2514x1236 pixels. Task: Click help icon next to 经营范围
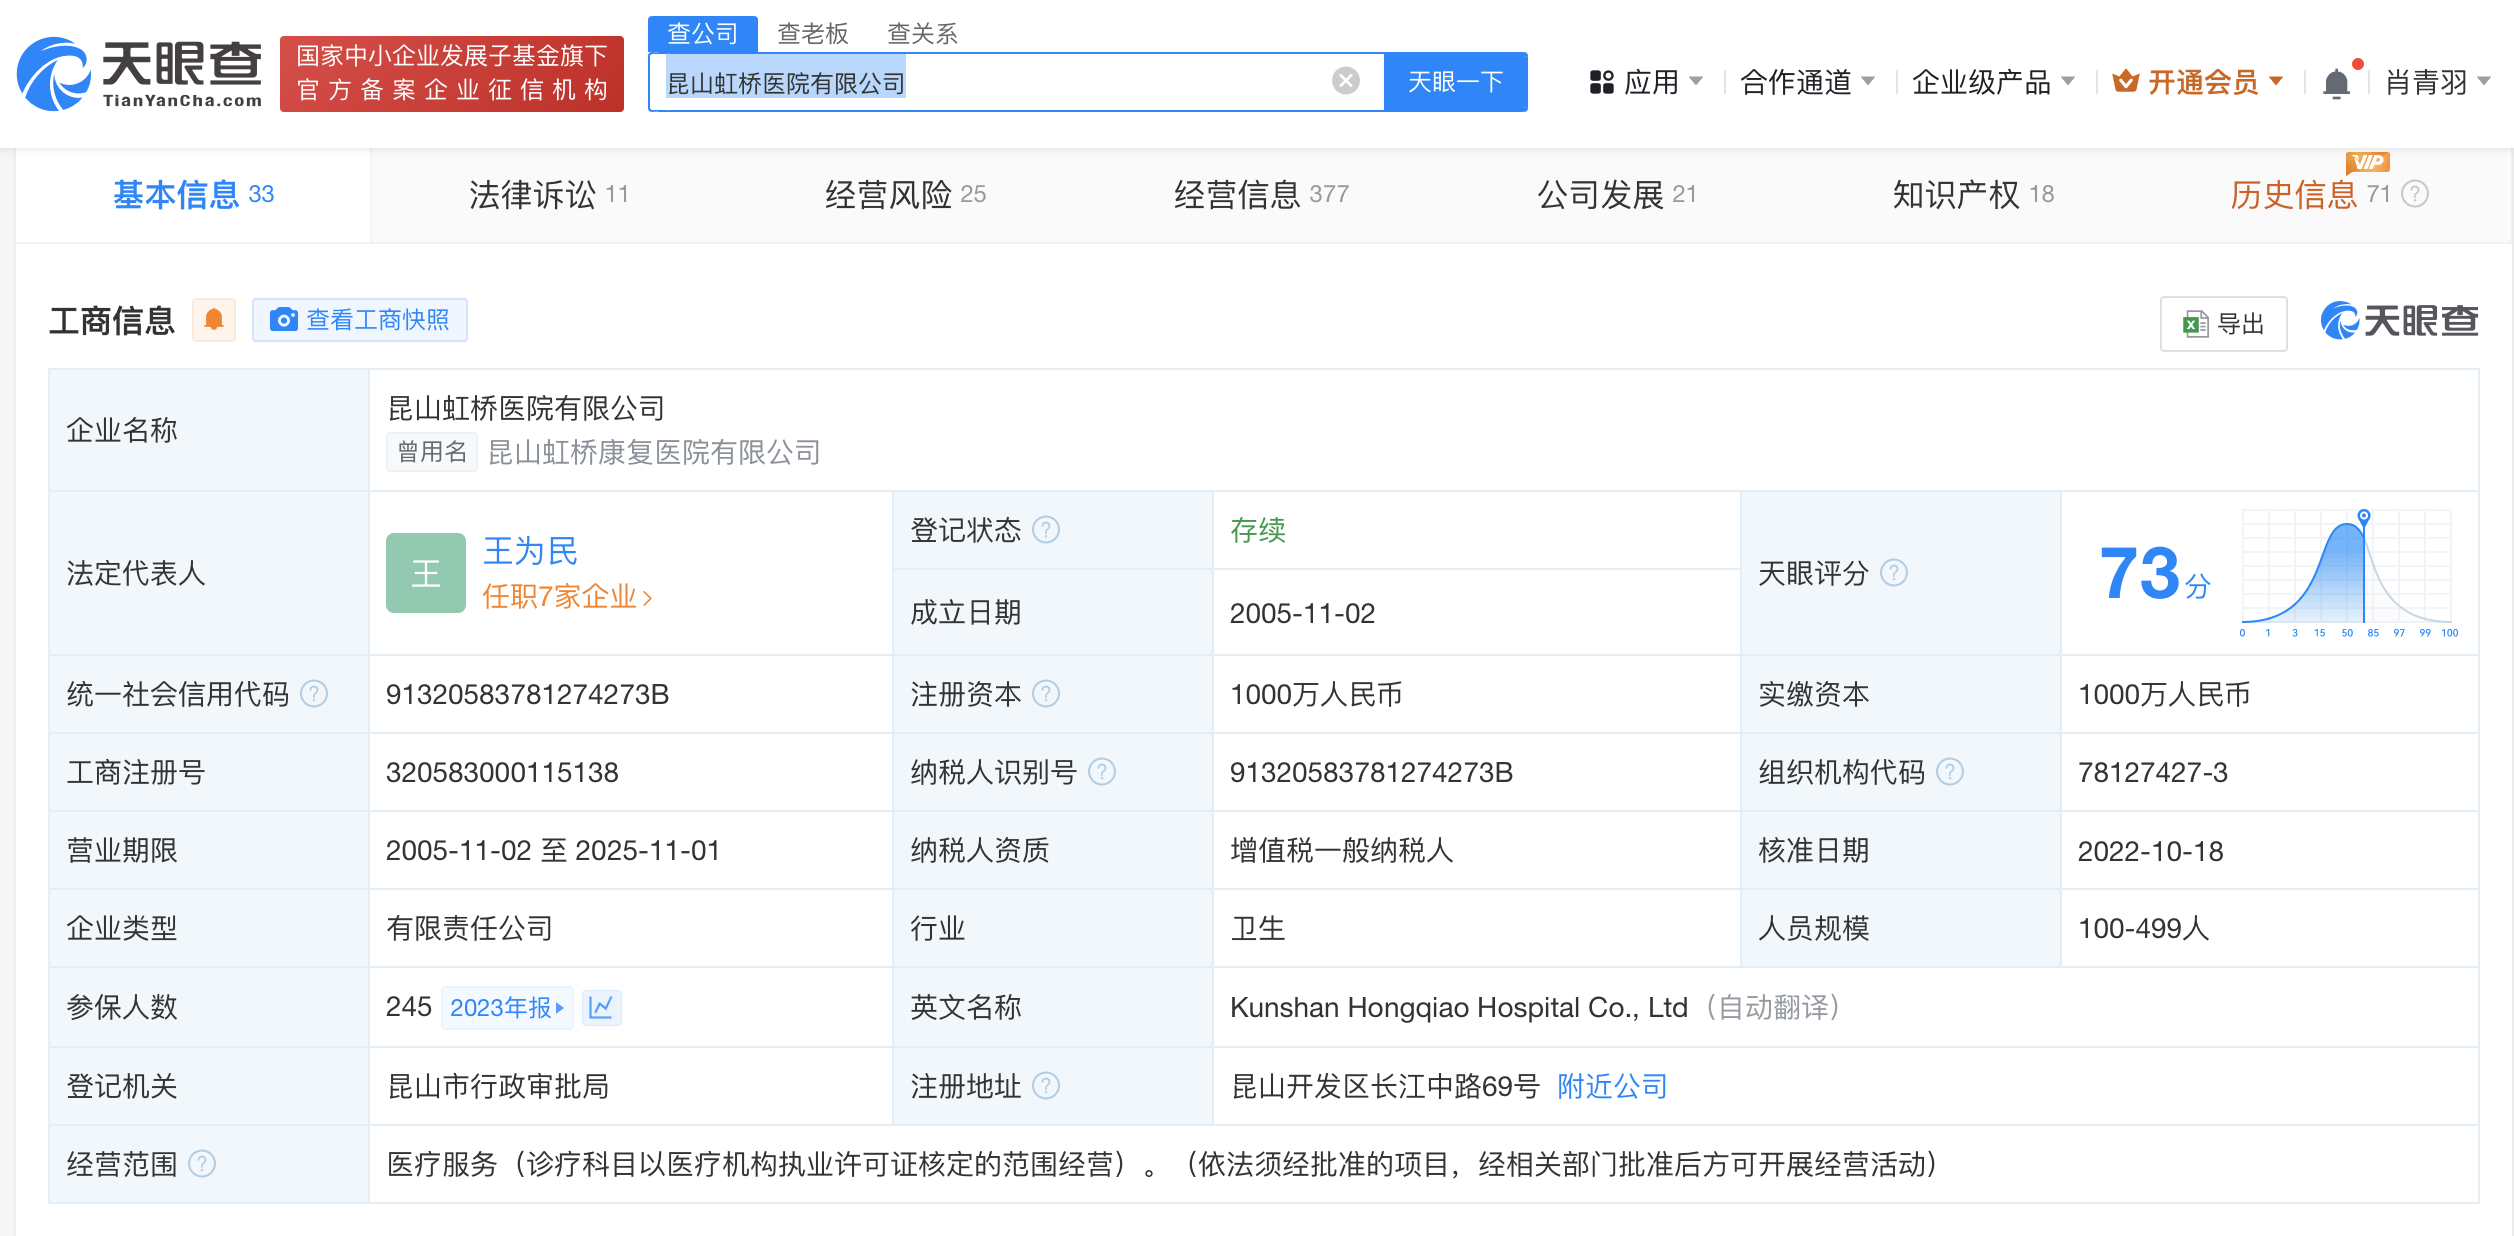202,1164
